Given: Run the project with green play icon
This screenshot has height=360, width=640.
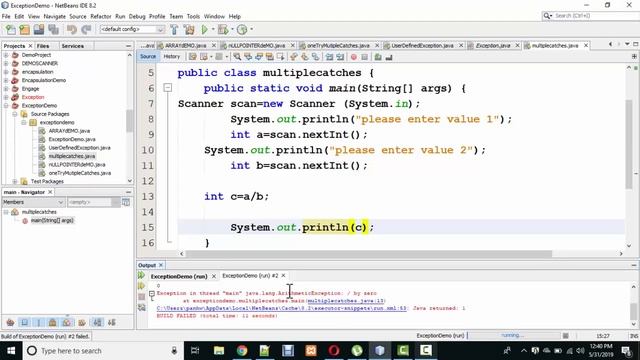Looking at the screenshot, I should point(204,29).
